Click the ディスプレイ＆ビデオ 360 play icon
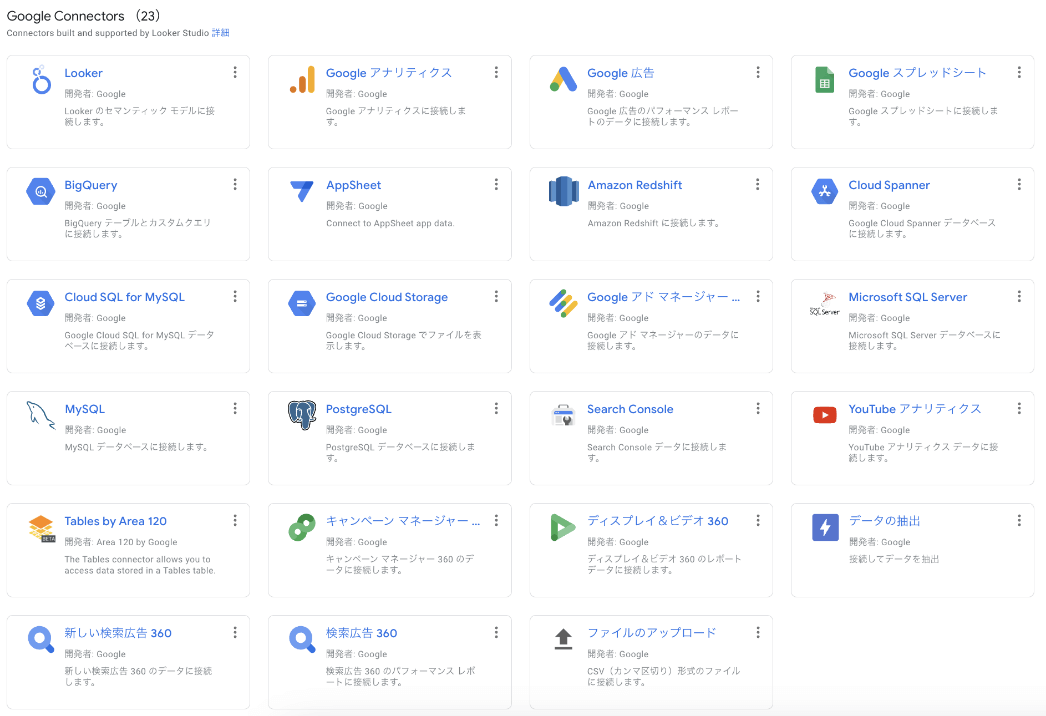 [563, 527]
